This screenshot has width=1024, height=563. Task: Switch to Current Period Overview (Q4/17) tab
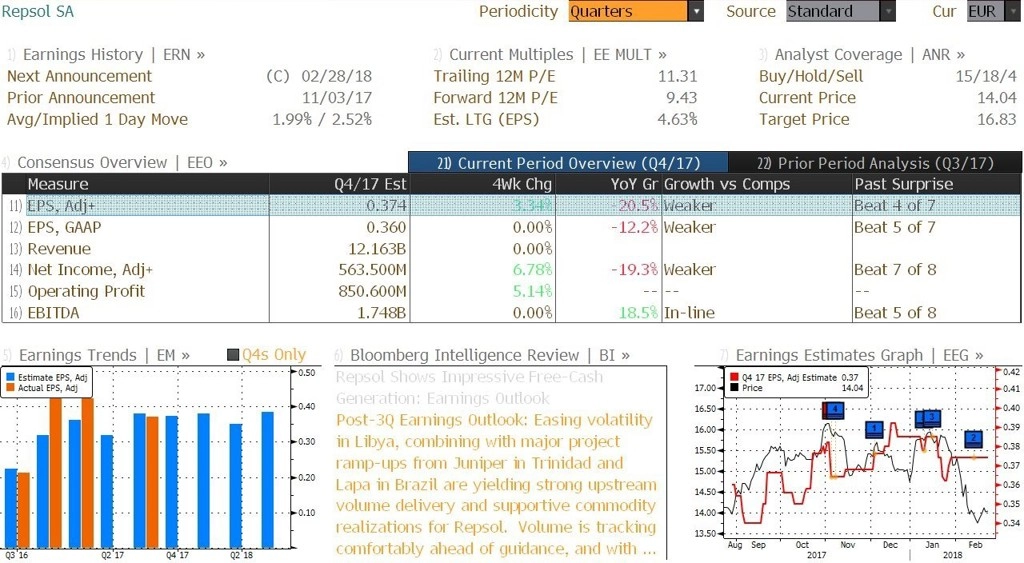568,163
